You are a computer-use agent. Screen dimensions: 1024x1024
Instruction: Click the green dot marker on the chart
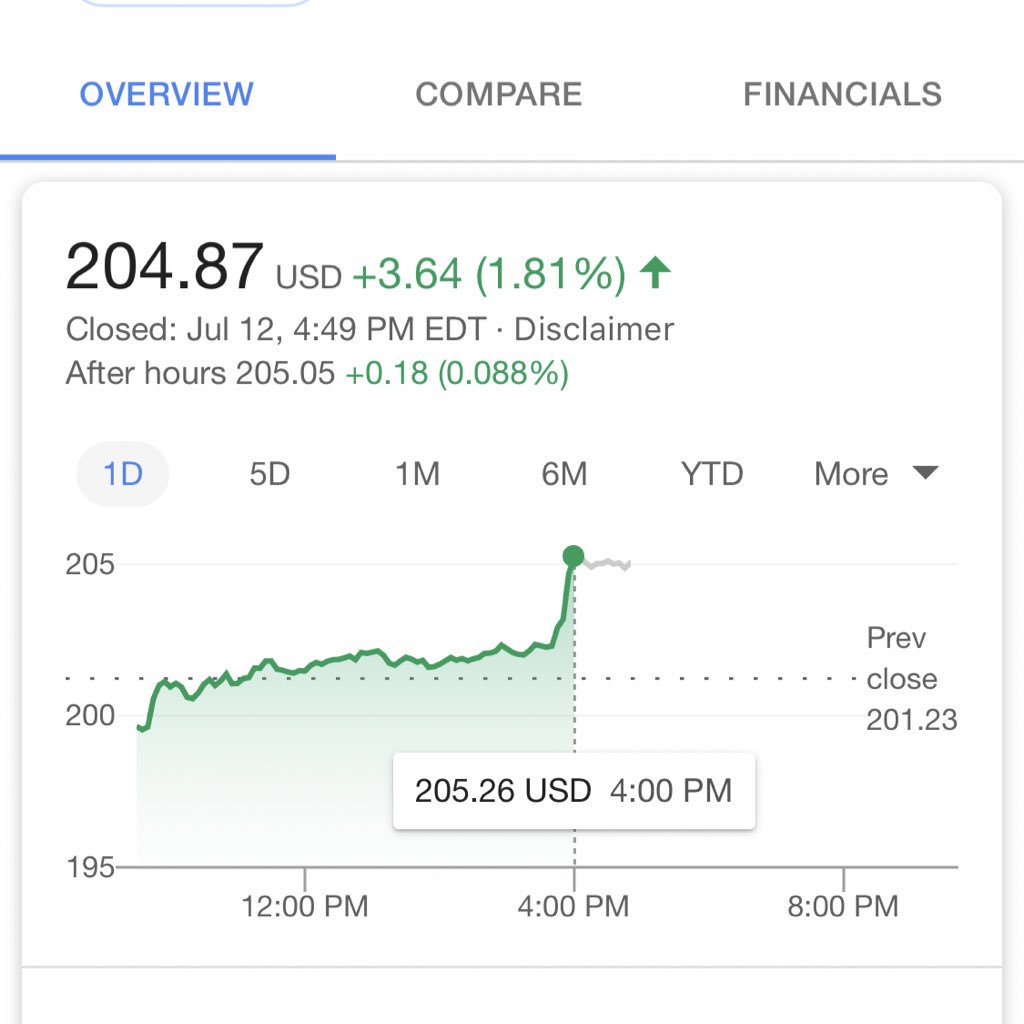[x=573, y=556]
